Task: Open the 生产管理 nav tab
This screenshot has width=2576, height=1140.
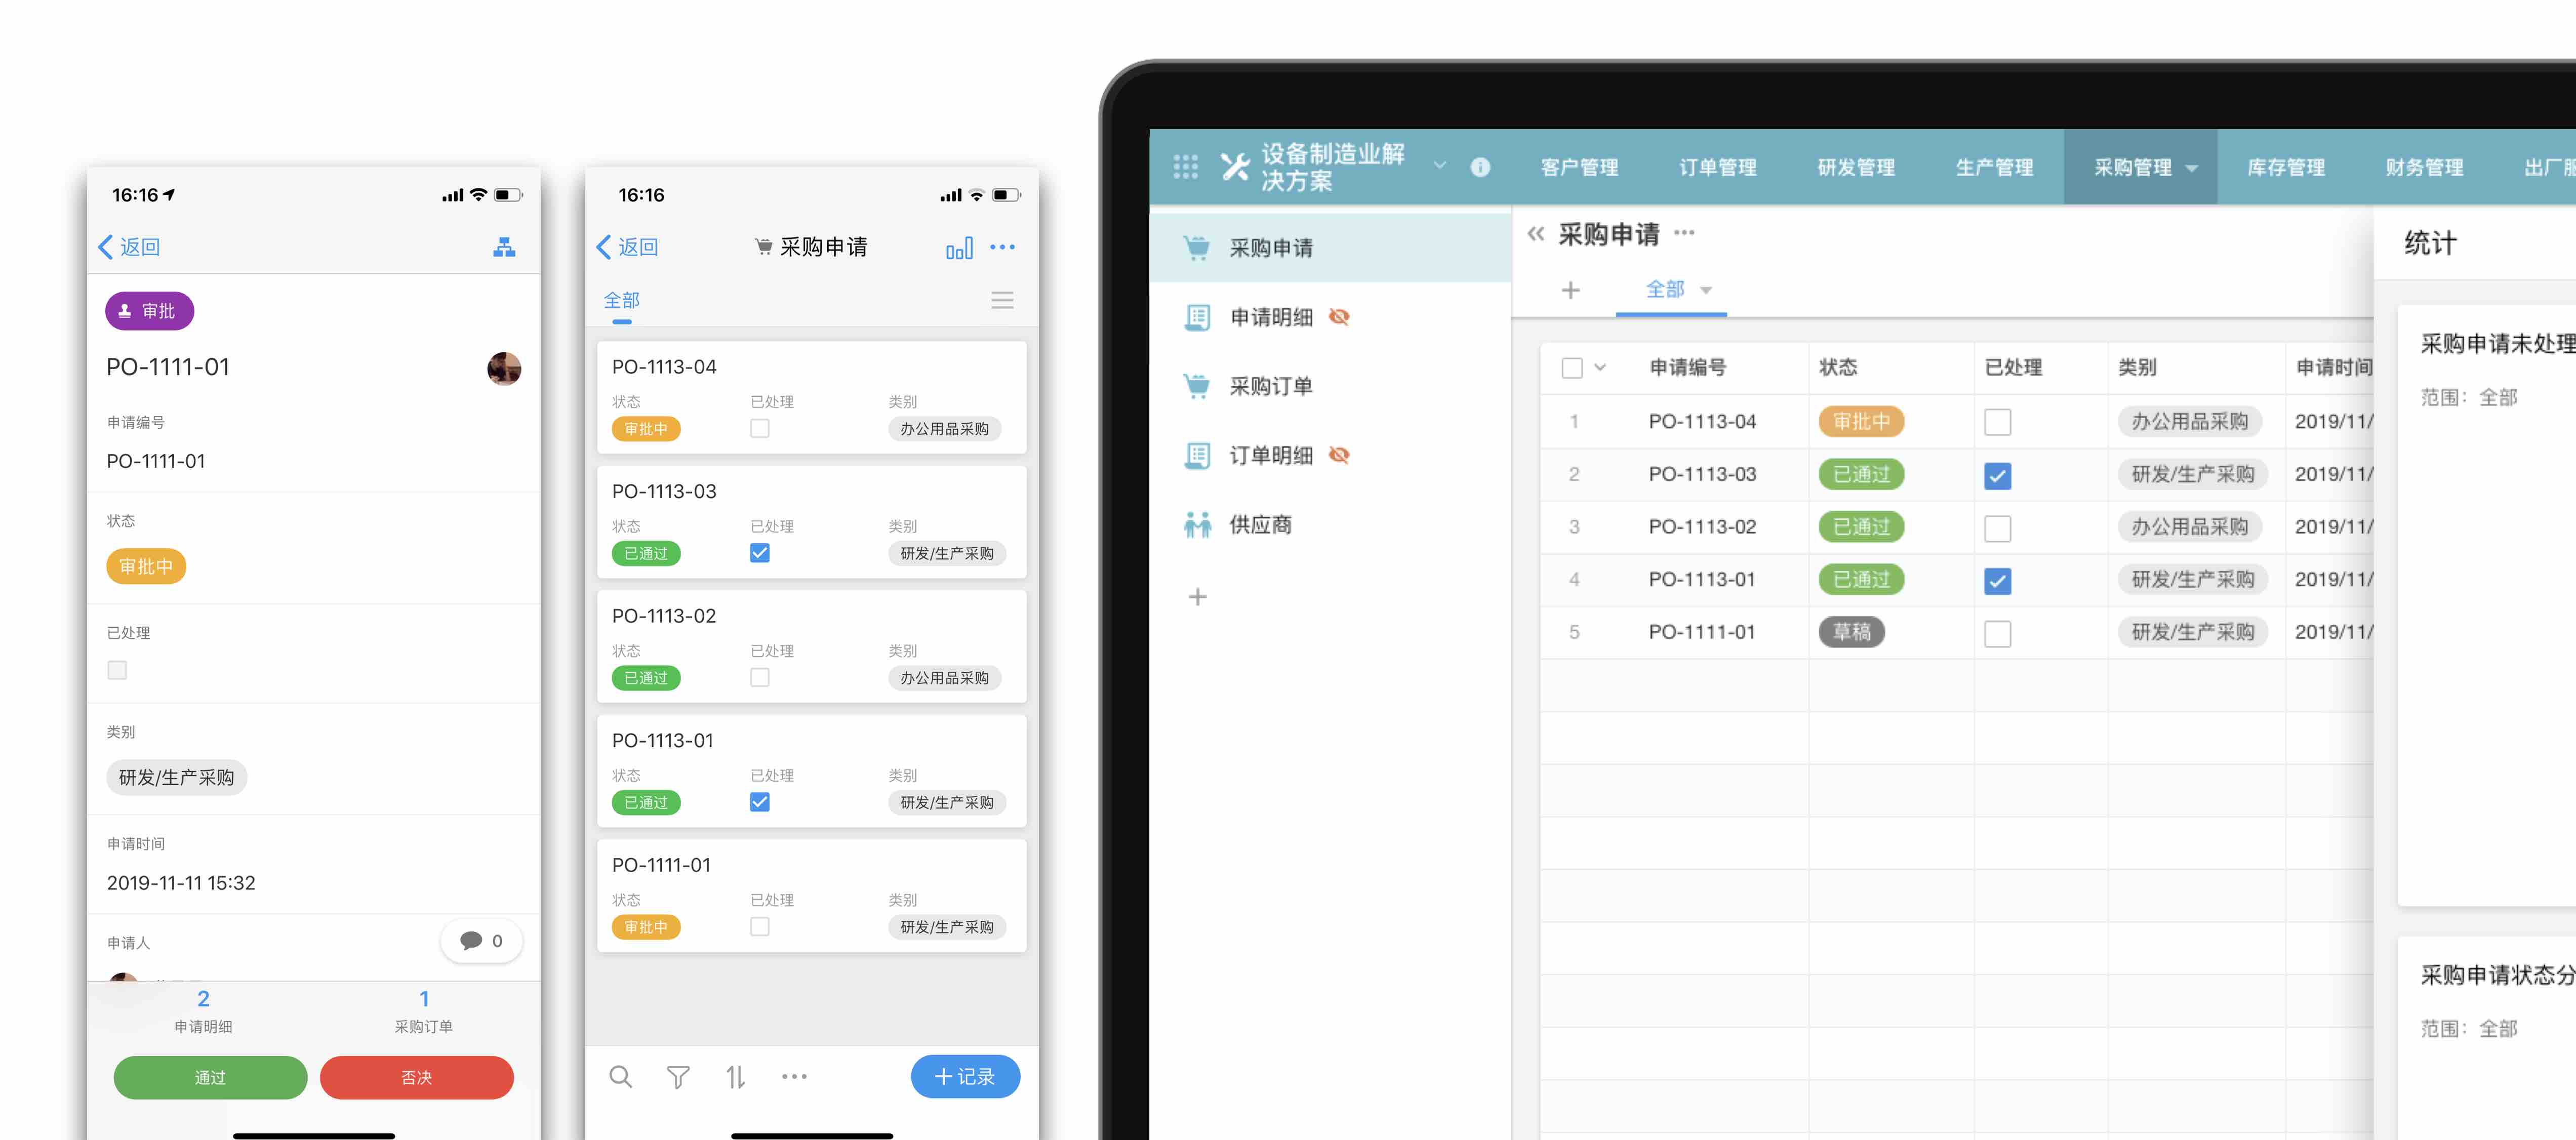Action: tap(1994, 167)
